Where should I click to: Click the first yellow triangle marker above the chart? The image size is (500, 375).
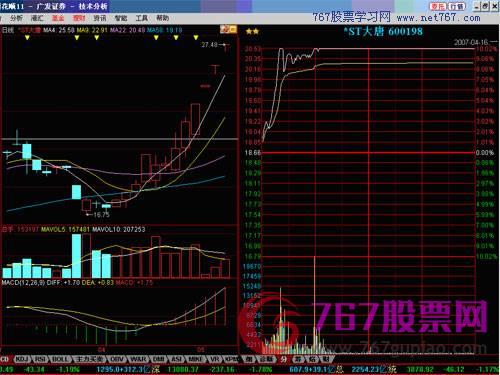27,38
